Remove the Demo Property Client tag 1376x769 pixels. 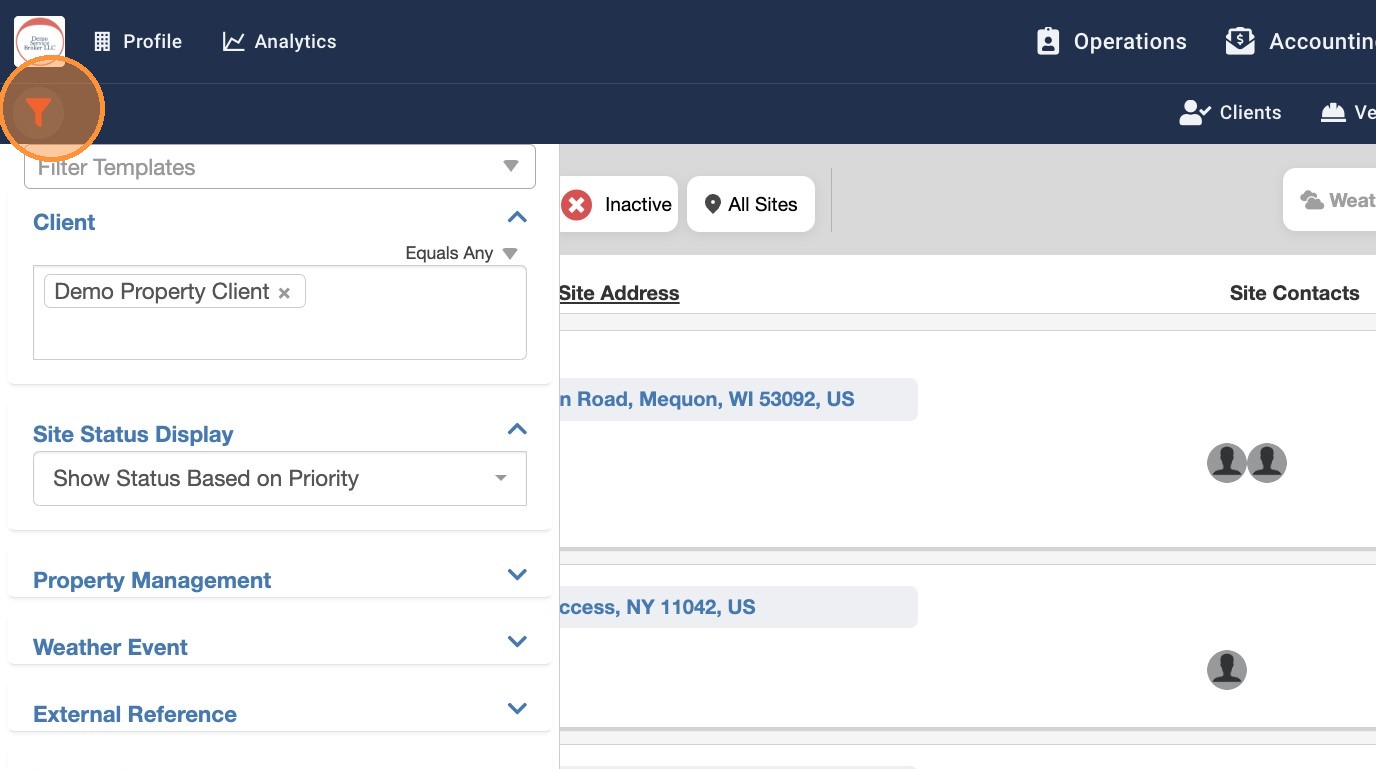pyautogui.click(x=284, y=293)
